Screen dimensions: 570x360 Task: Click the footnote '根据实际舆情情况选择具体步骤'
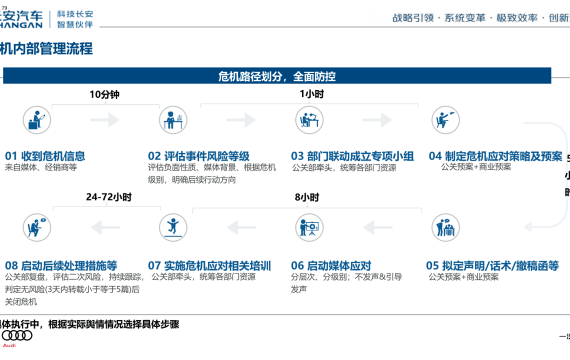pos(114,324)
